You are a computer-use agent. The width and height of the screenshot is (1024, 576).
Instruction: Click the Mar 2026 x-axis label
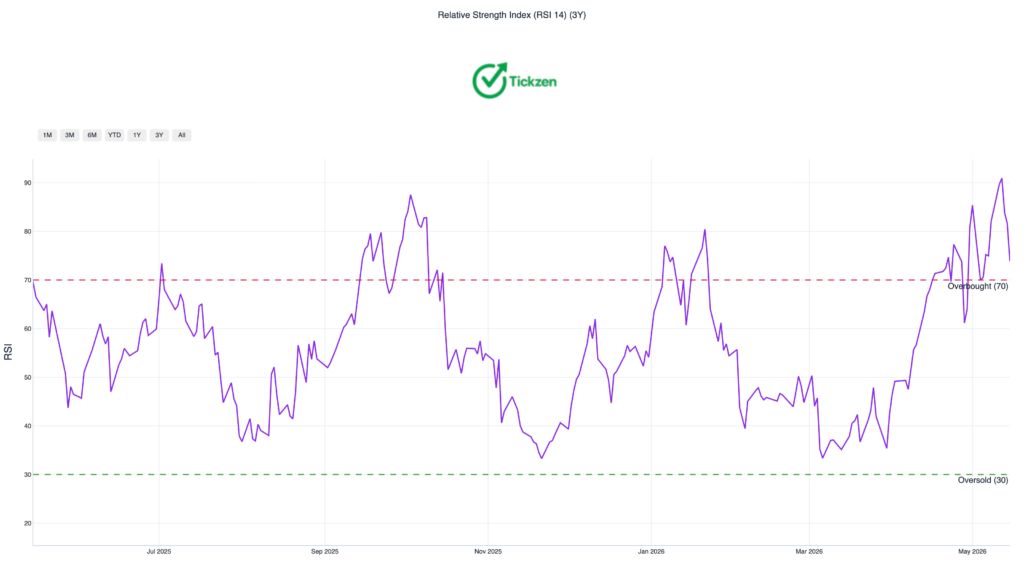tap(809, 552)
